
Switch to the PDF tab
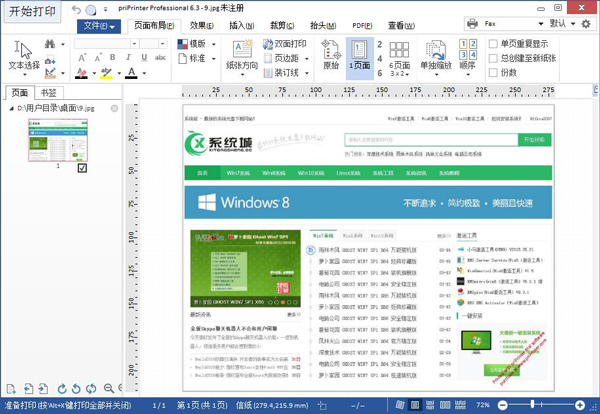coord(362,26)
